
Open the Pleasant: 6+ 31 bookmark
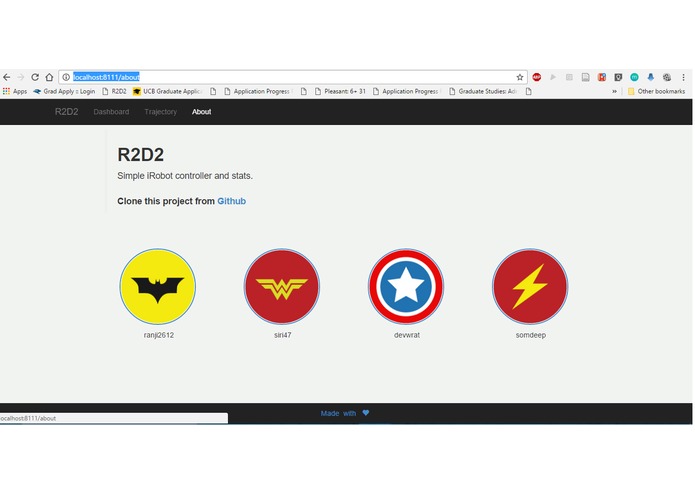coord(340,91)
